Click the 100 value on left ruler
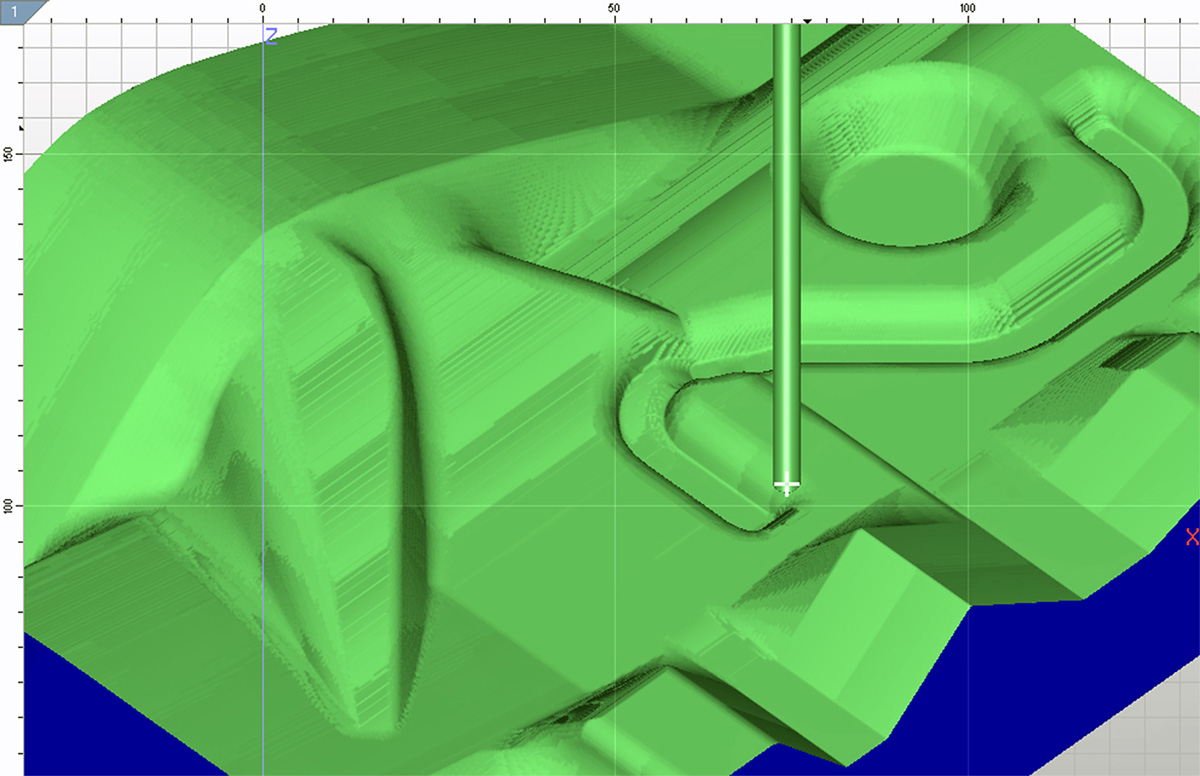1200x776 pixels. [8, 506]
